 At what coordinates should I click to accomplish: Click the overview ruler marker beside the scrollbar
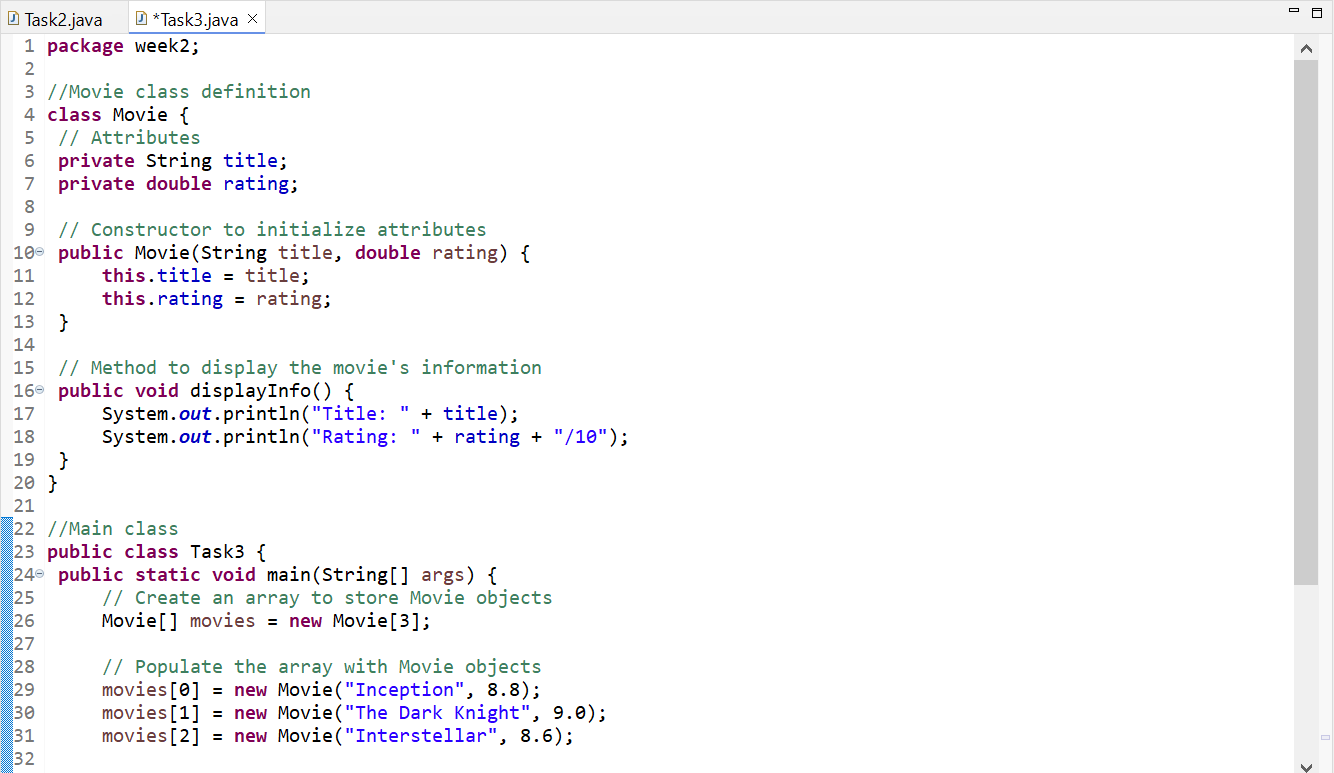(x=1325, y=737)
